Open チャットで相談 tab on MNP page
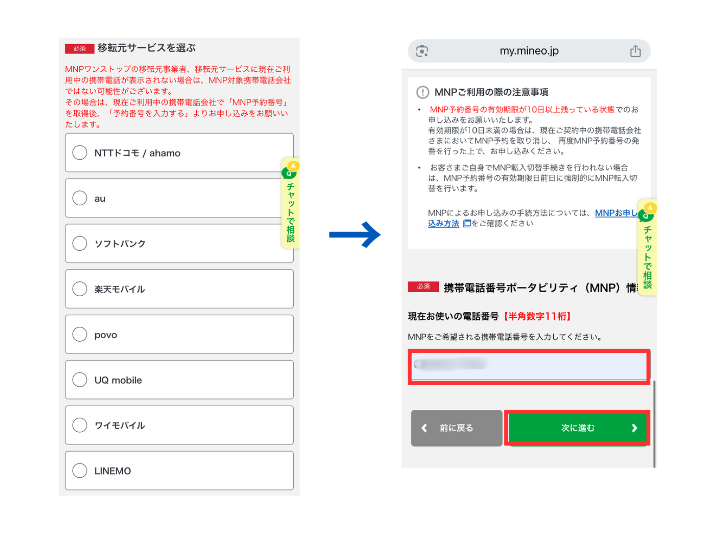This screenshot has width=710, height=533. click(647, 247)
